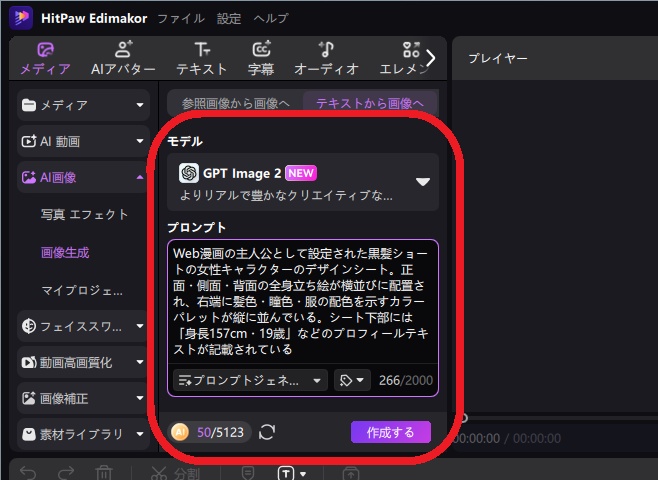
Task: Click inside the prompt text area
Action: 303,301
